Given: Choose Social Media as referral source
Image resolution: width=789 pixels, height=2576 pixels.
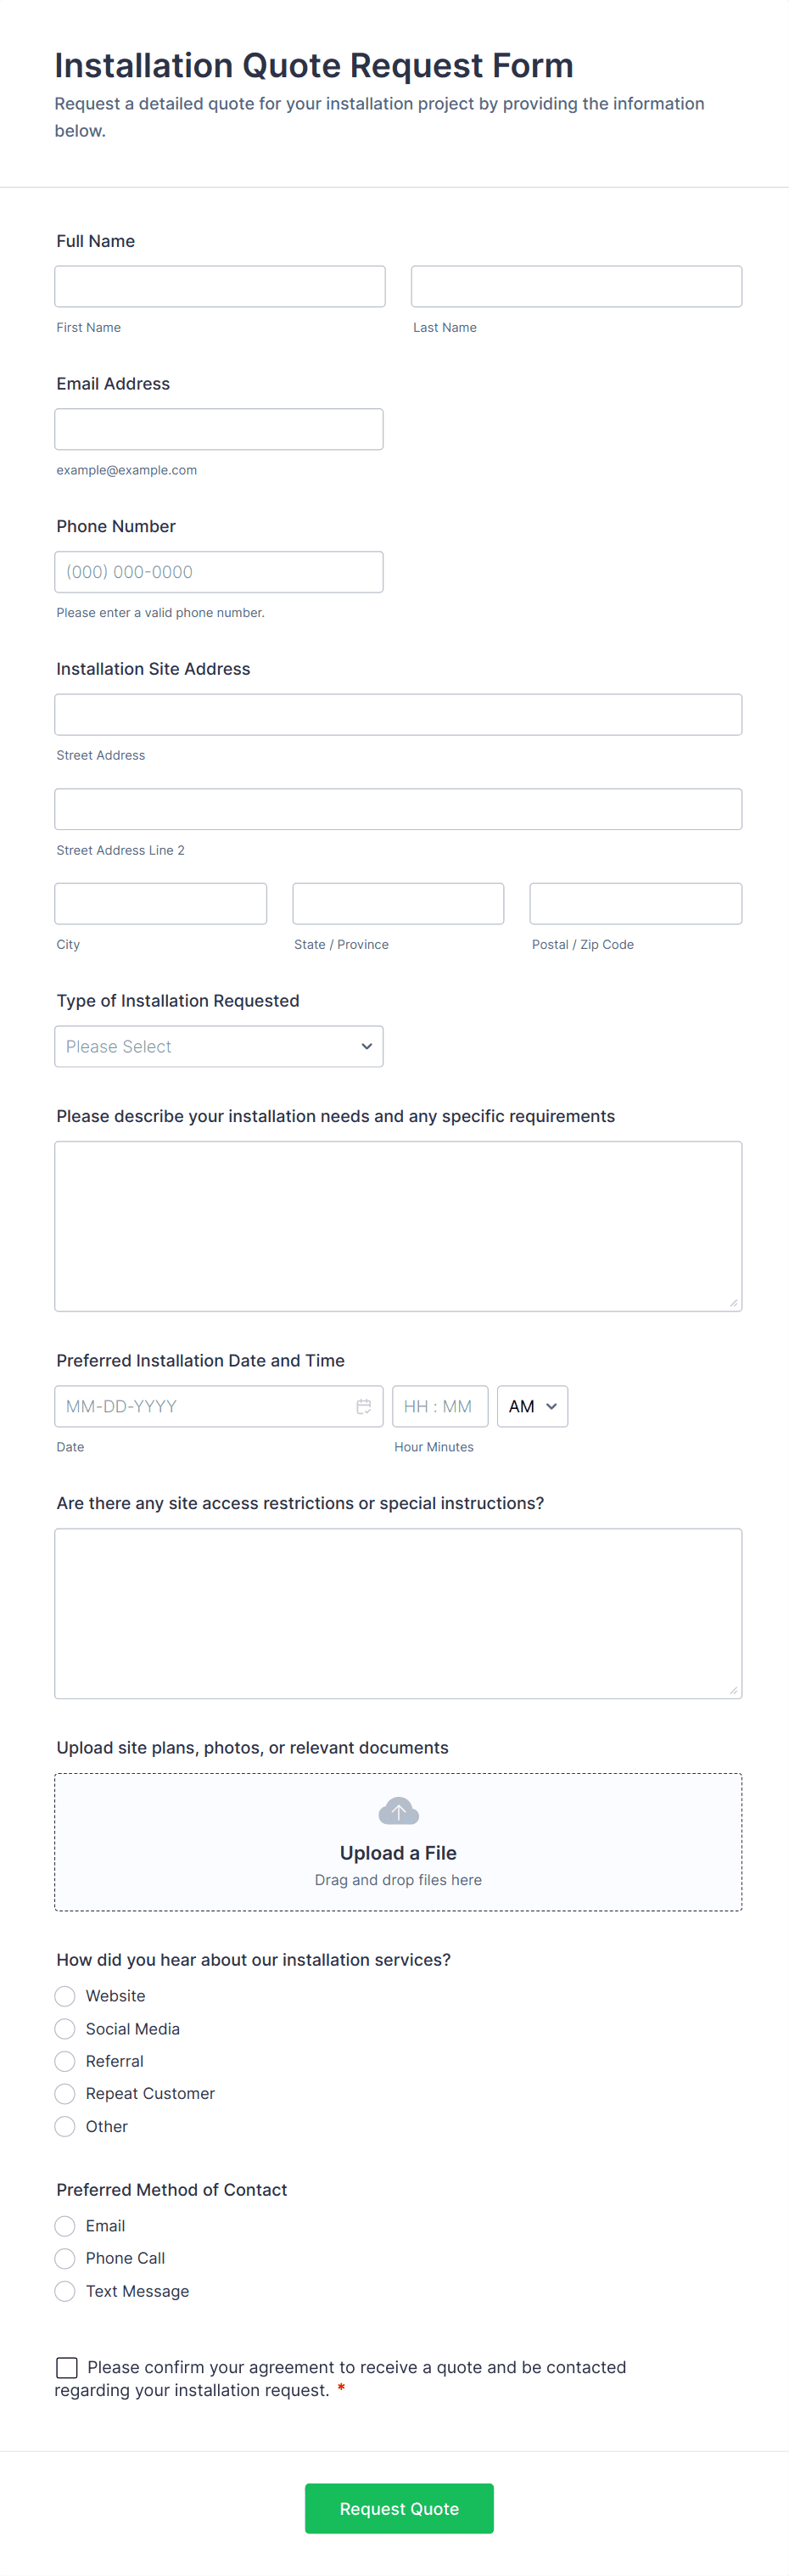Looking at the screenshot, I should pos(65,2029).
